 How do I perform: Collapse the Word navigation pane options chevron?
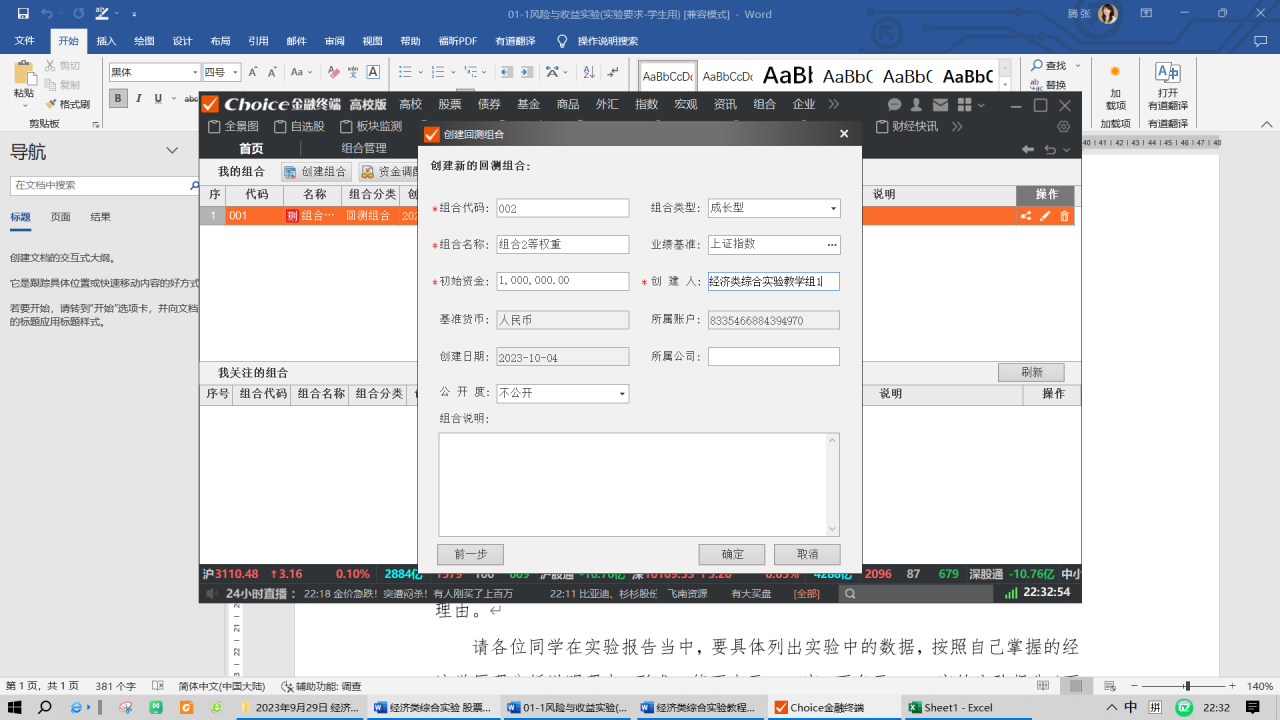(172, 150)
